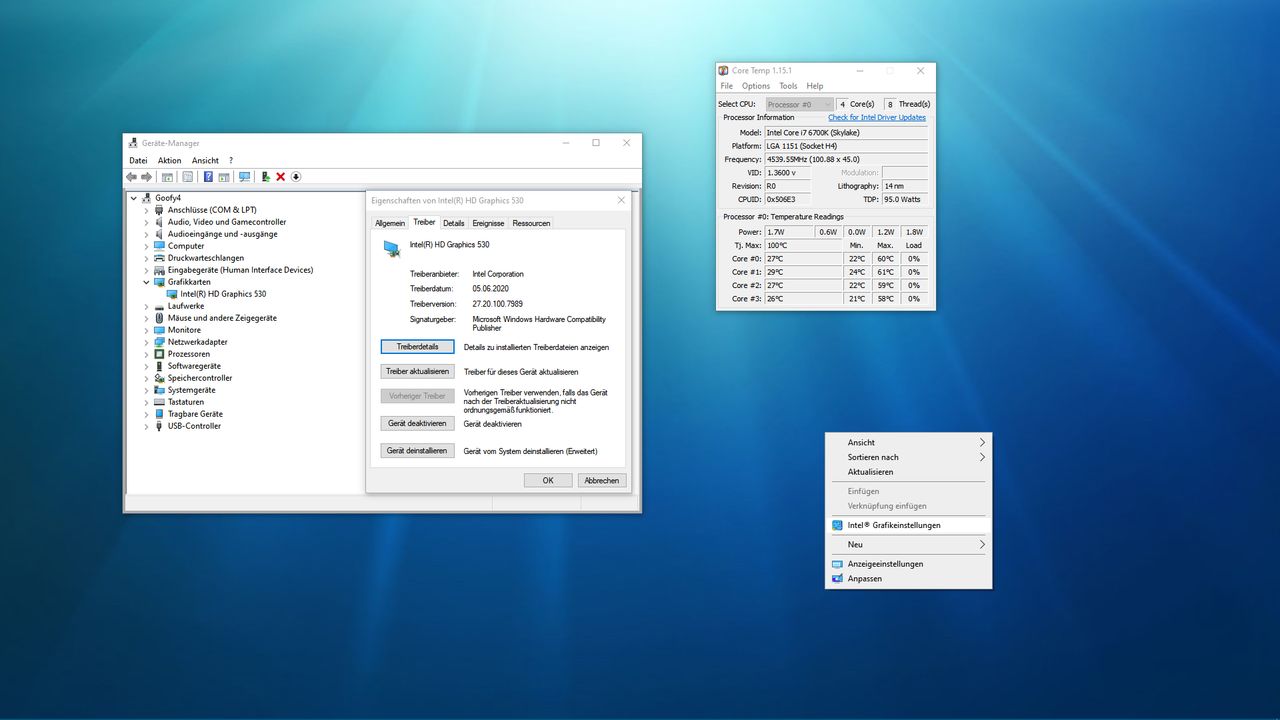Click the Treiber aktualisieren button
Viewport: 1280px width, 720px height.
(x=418, y=371)
